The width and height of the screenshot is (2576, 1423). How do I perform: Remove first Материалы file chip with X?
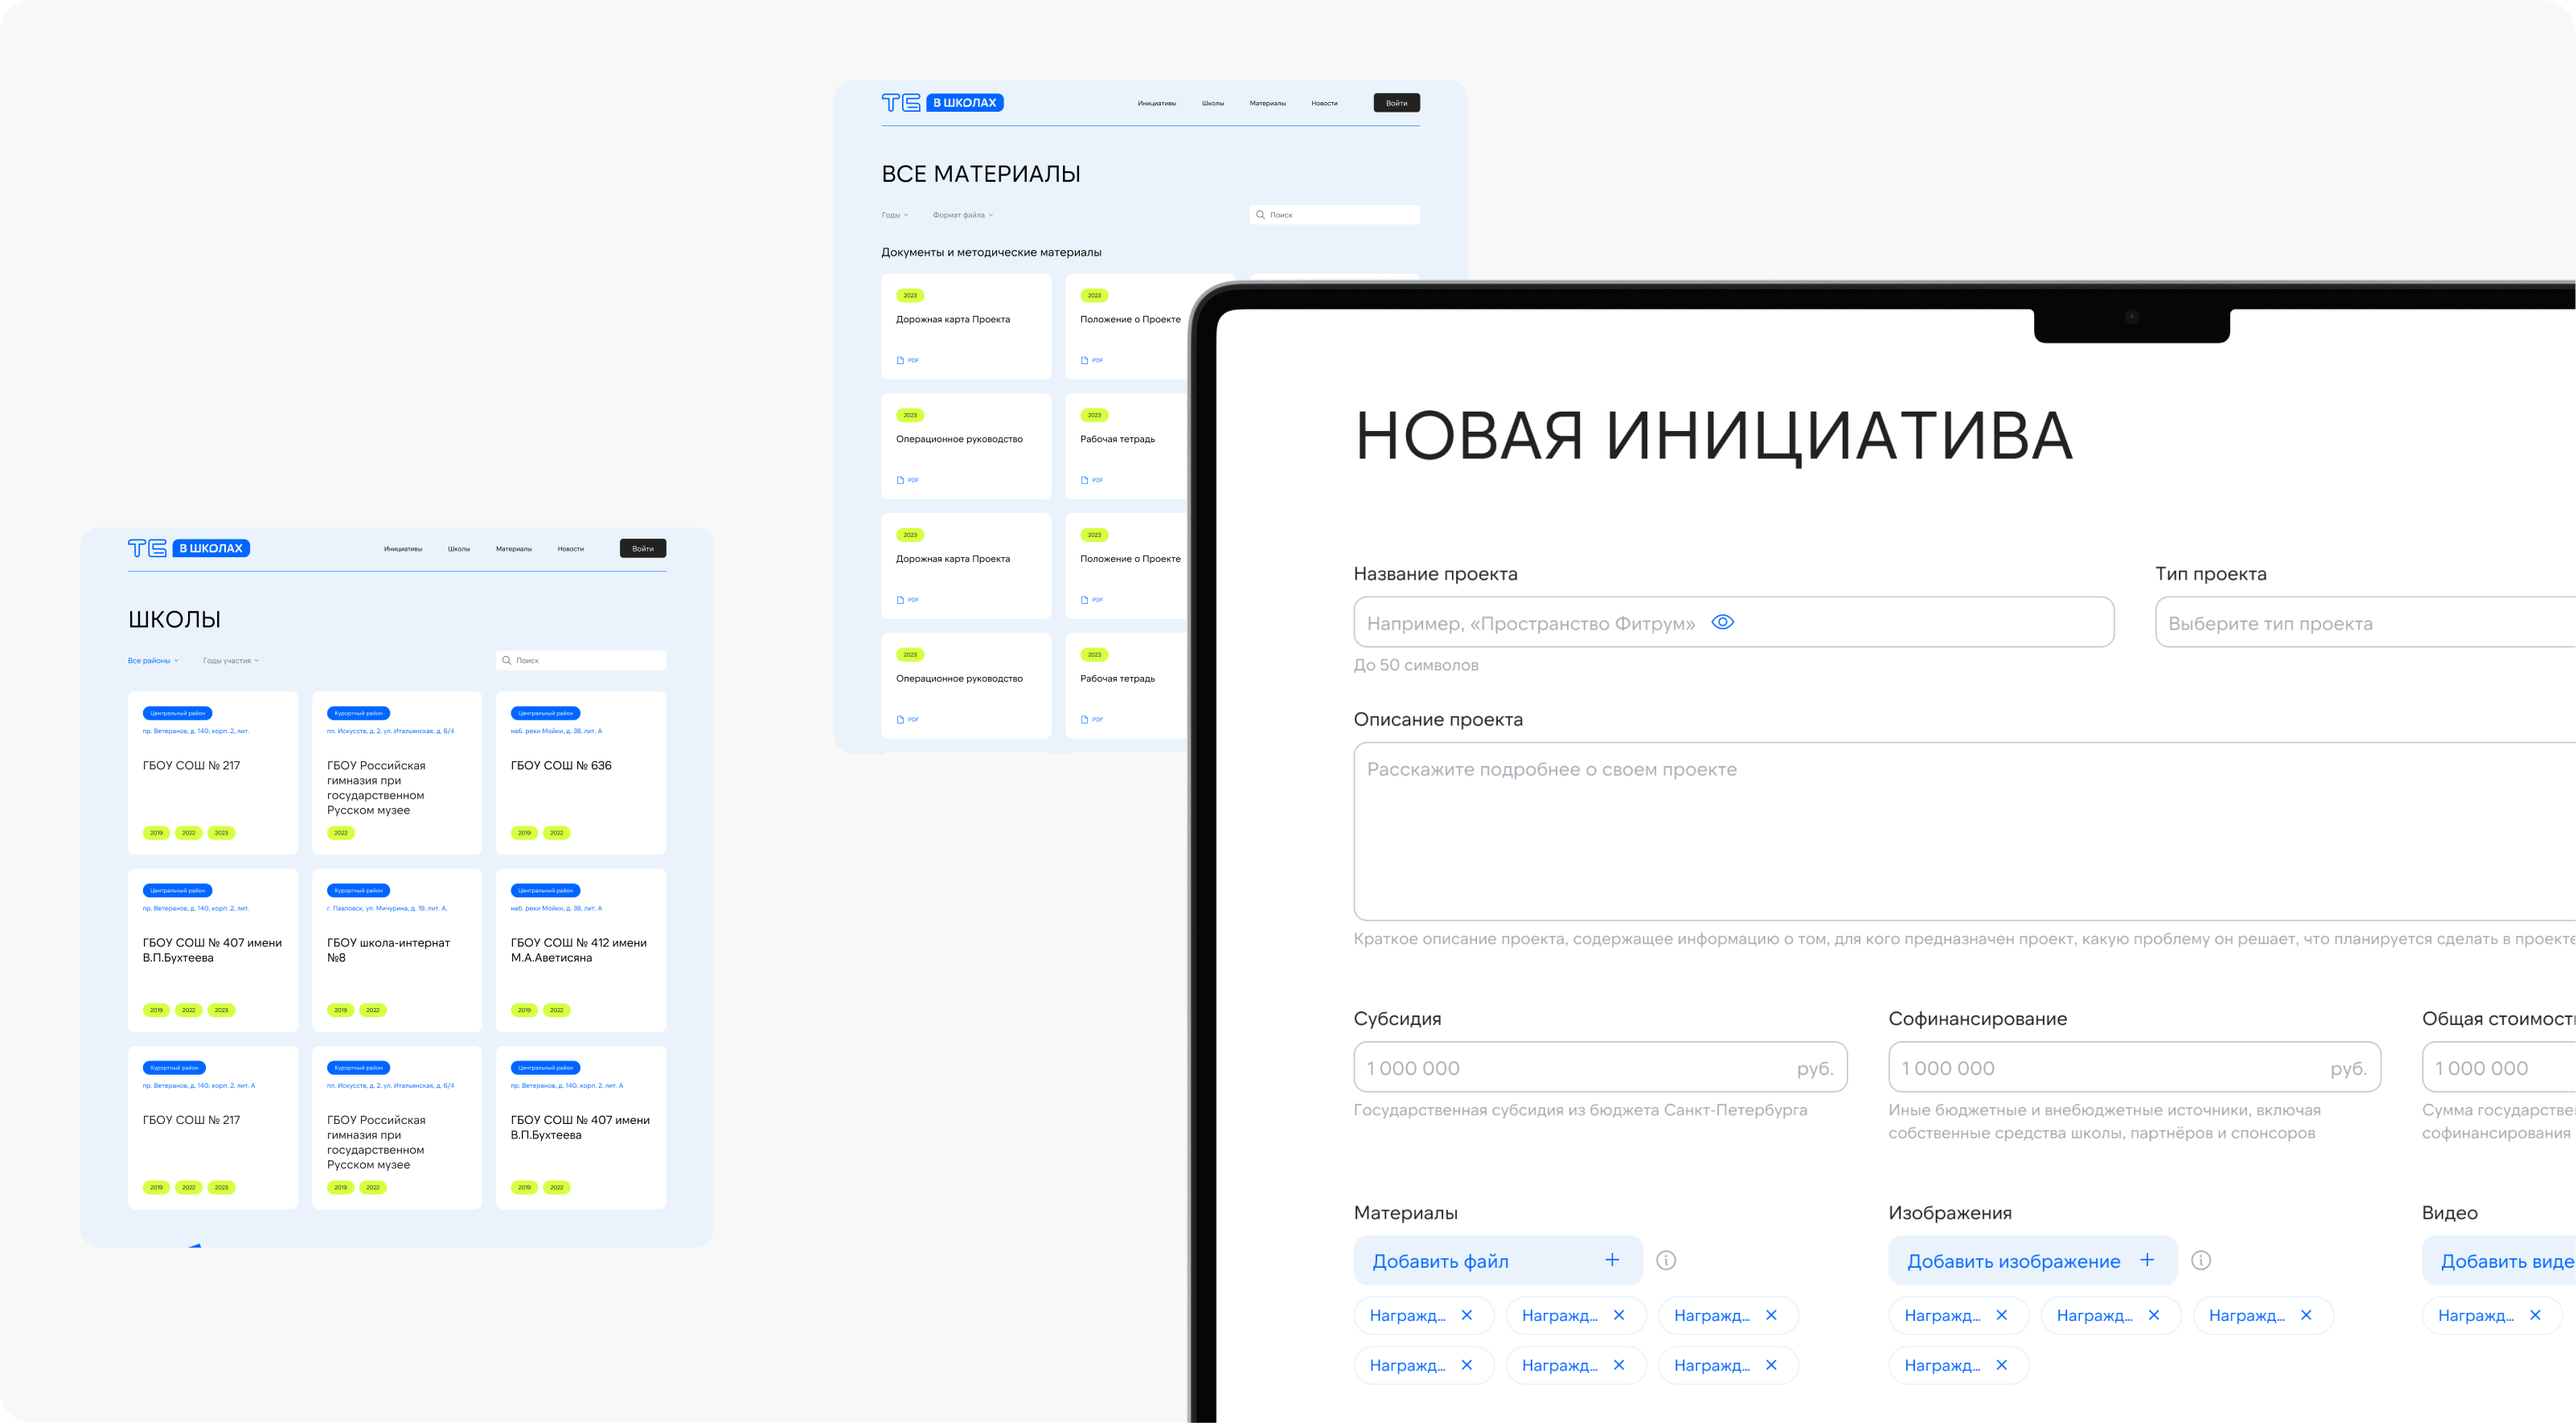tap(1467, 1315)
